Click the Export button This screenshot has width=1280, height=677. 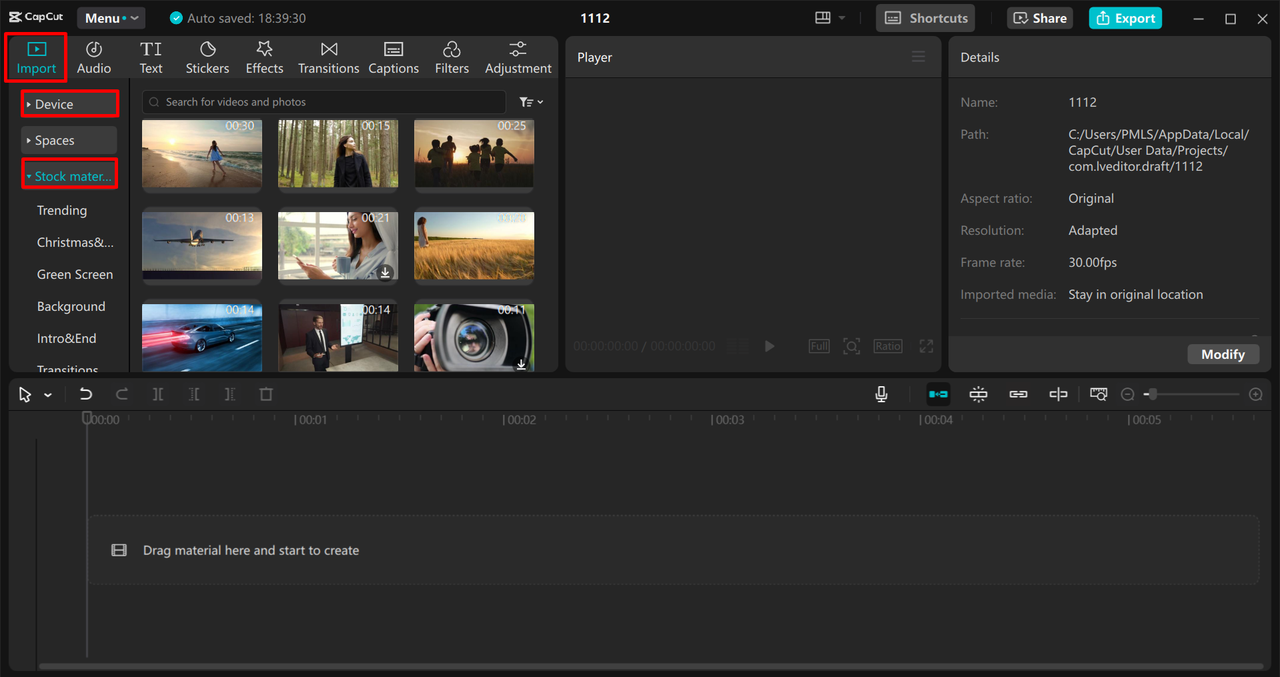tap(1125, 18)
